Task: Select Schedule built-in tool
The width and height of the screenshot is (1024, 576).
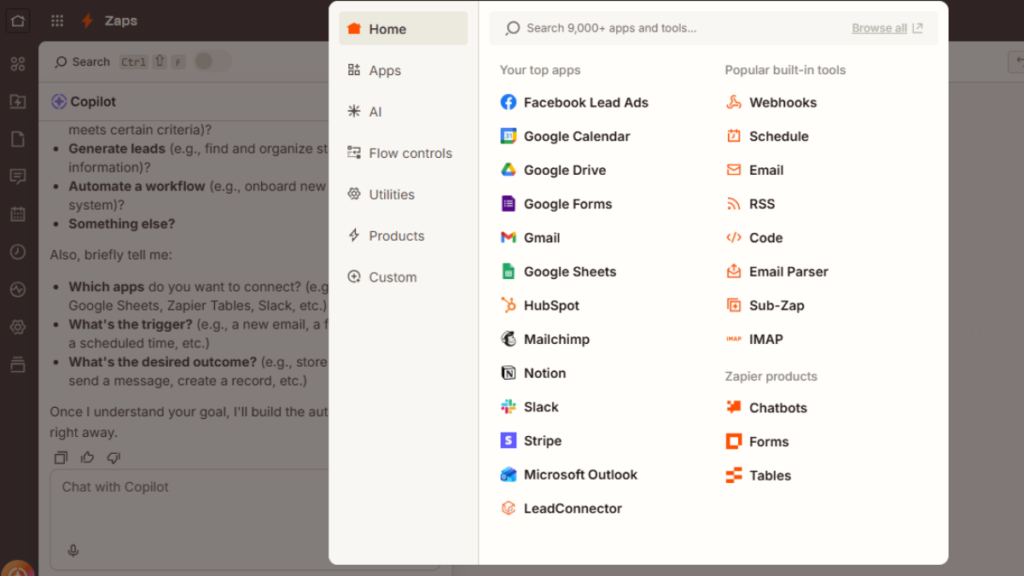Action: 767,136
